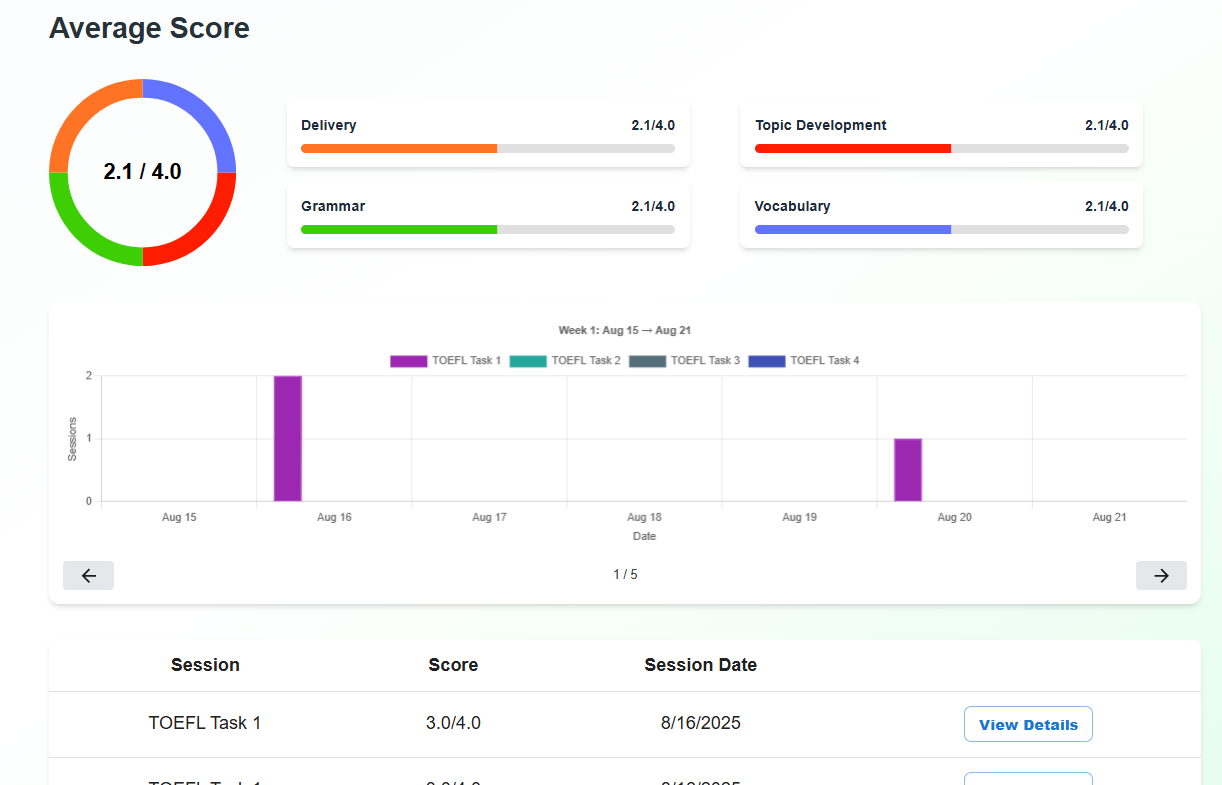Screen dimensions: 1222x785
Task: Click the Aug 16 purple bar
Action: pyautogui.click(x=288, y=438)
